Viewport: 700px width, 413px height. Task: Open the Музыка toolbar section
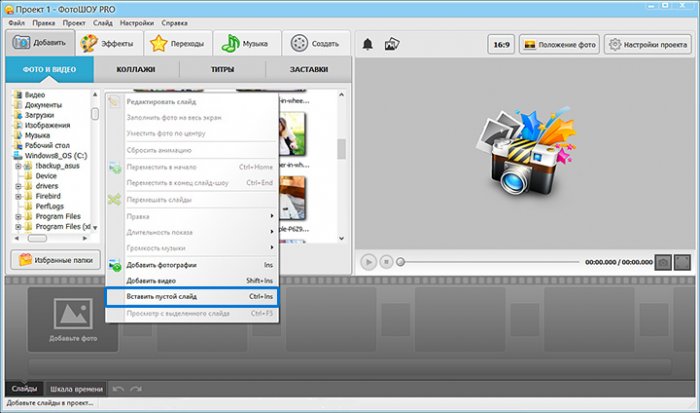tap(246, 44)
